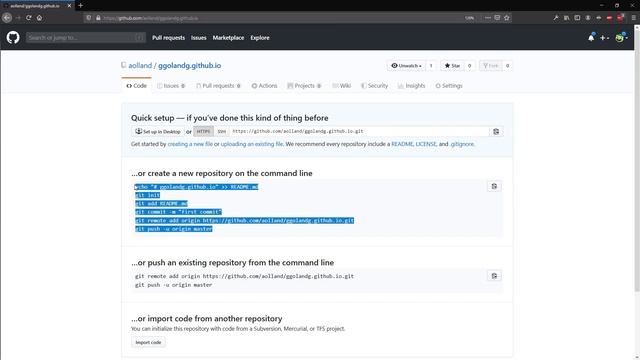Click the README link

(x=402, y=144)
